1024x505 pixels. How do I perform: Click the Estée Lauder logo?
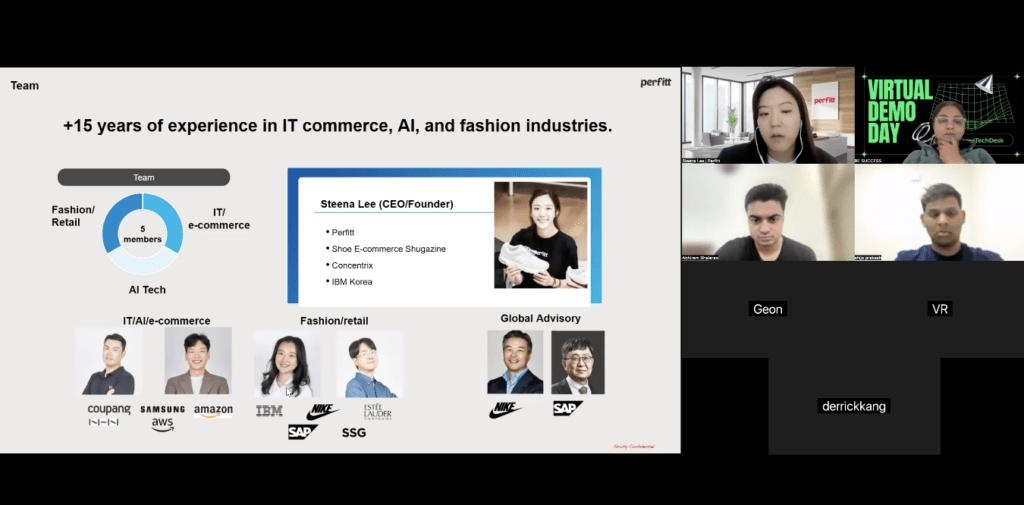(377, 412)
